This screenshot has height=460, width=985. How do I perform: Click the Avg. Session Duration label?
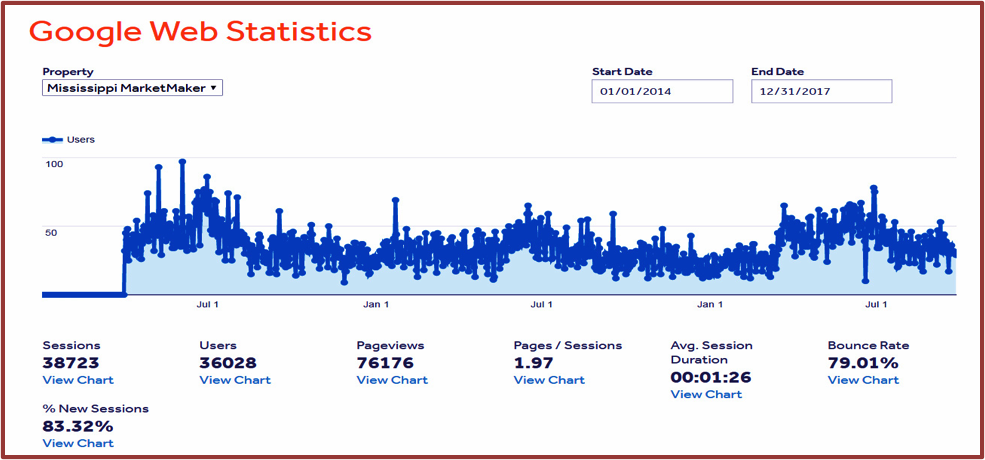(x=712, y=353)
